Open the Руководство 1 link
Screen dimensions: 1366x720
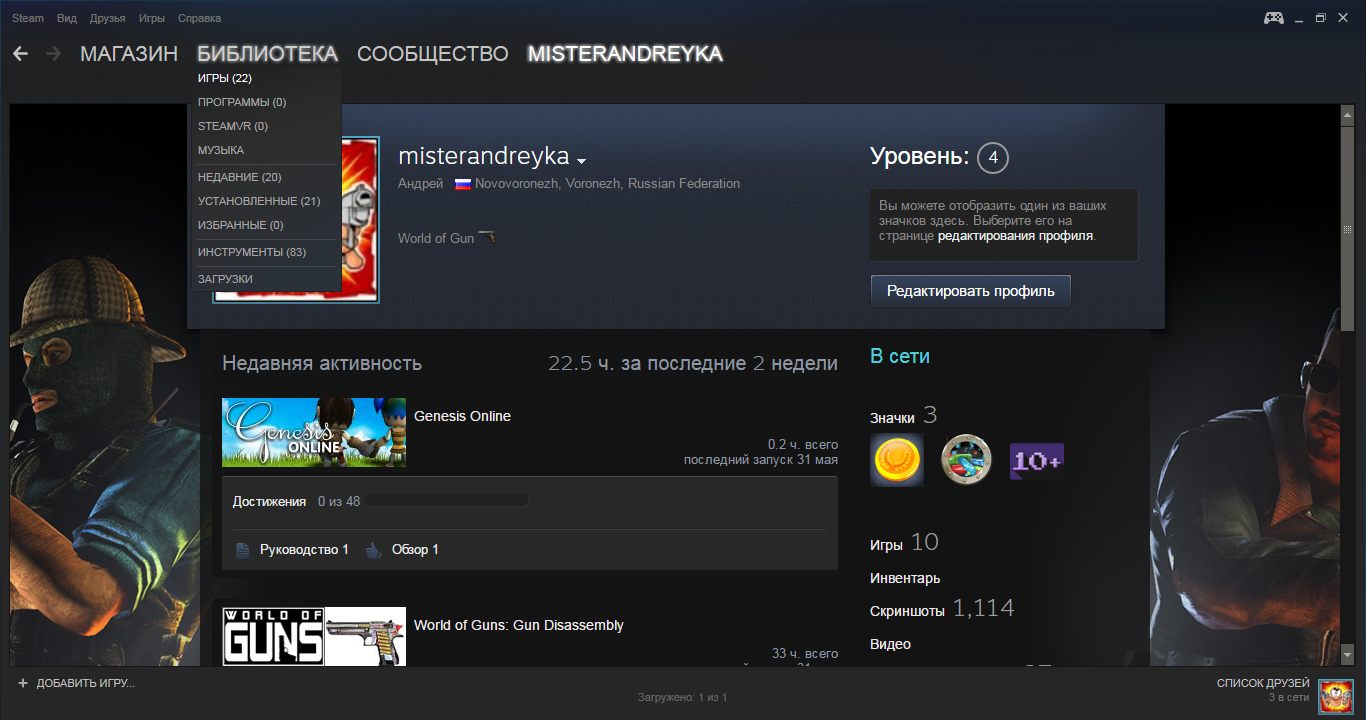click(304, 550)
